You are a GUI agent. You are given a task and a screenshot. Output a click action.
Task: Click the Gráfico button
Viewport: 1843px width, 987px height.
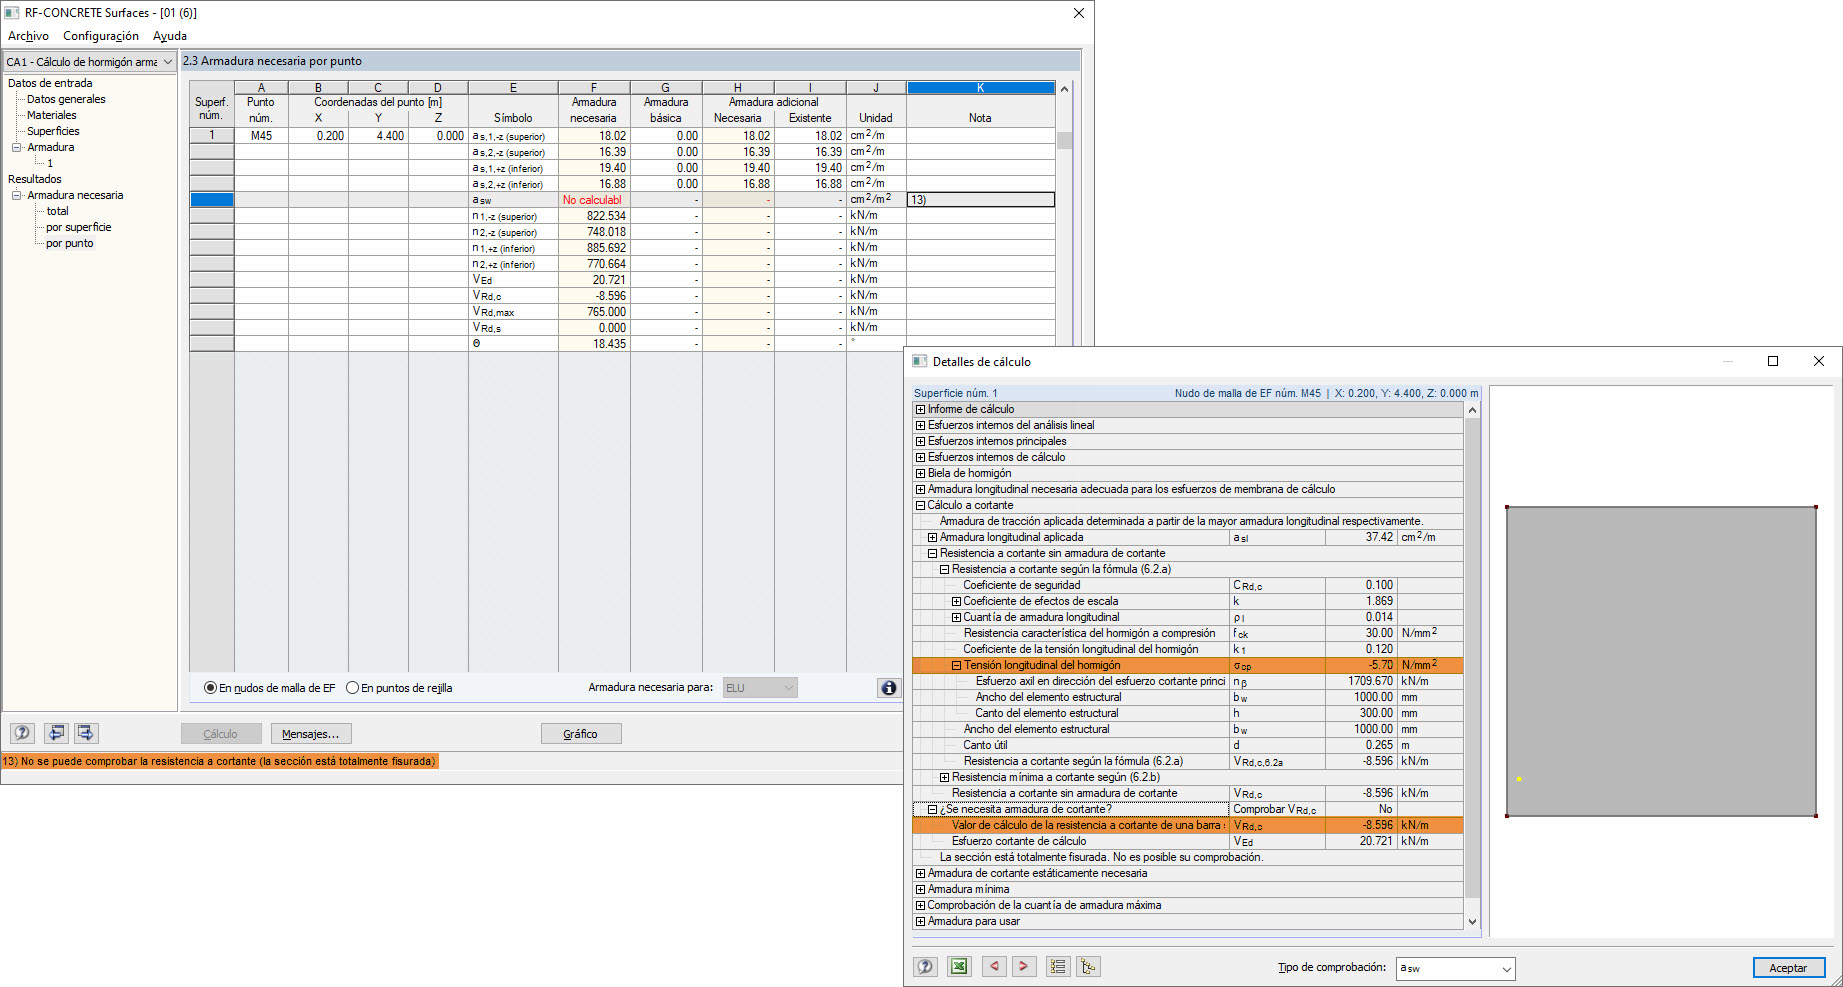[580, 734]
